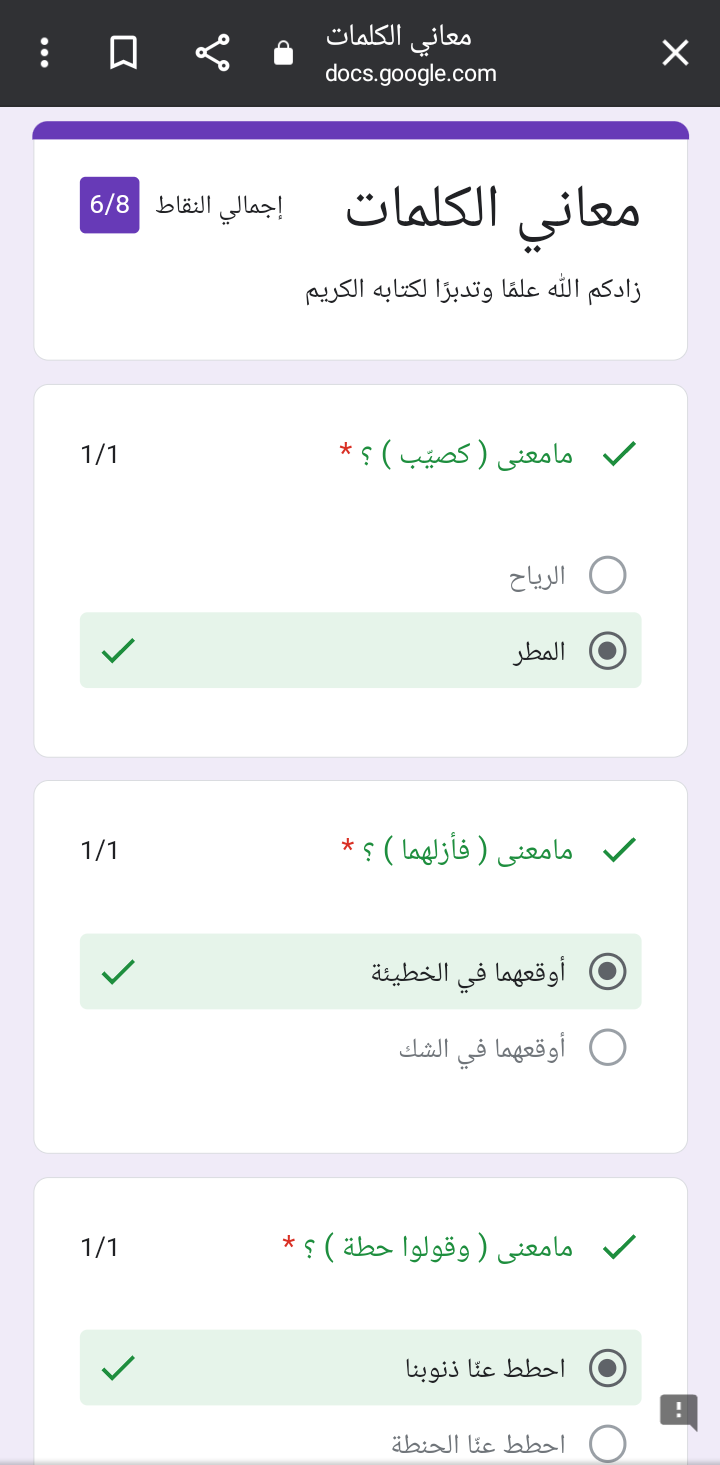
Task: Bookmark this page
Action: coord(123,53)
